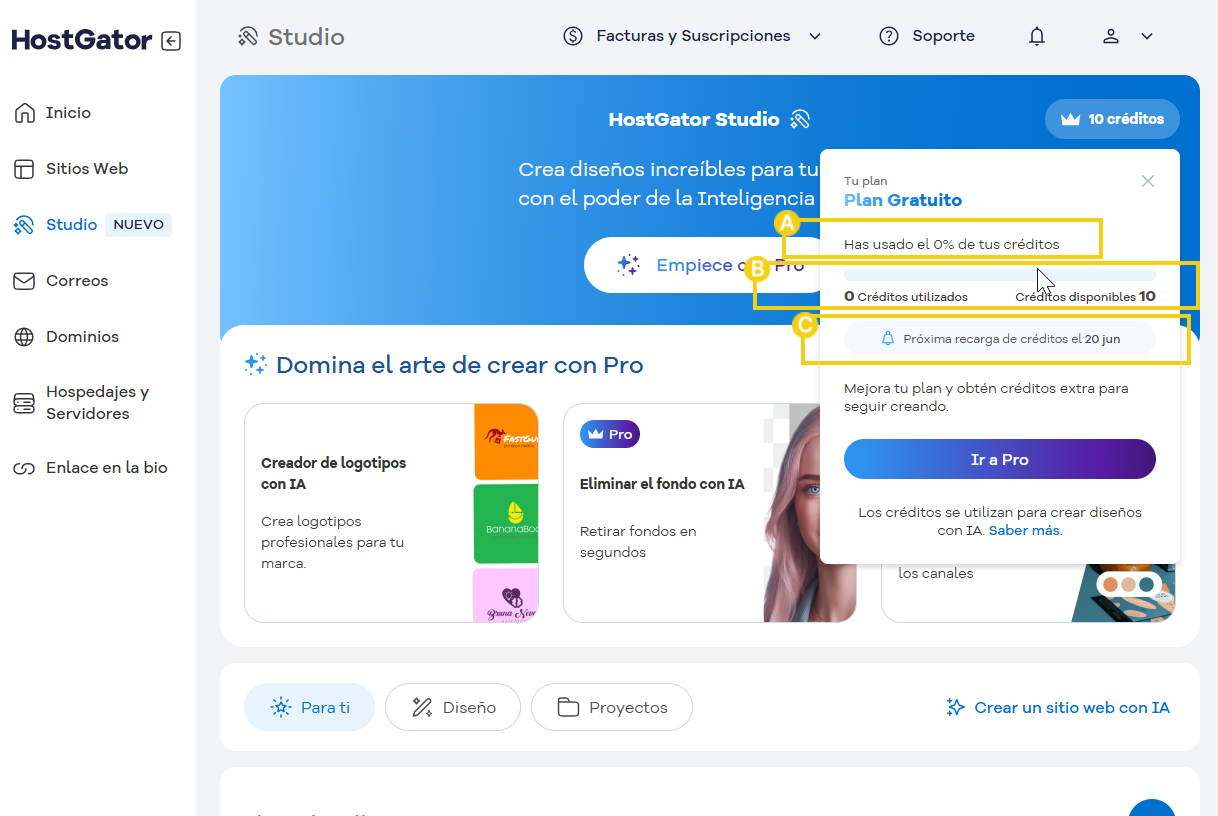The image size is (1218, 816).
Task: Select the Para ti tab
Action: coord(309,707)
